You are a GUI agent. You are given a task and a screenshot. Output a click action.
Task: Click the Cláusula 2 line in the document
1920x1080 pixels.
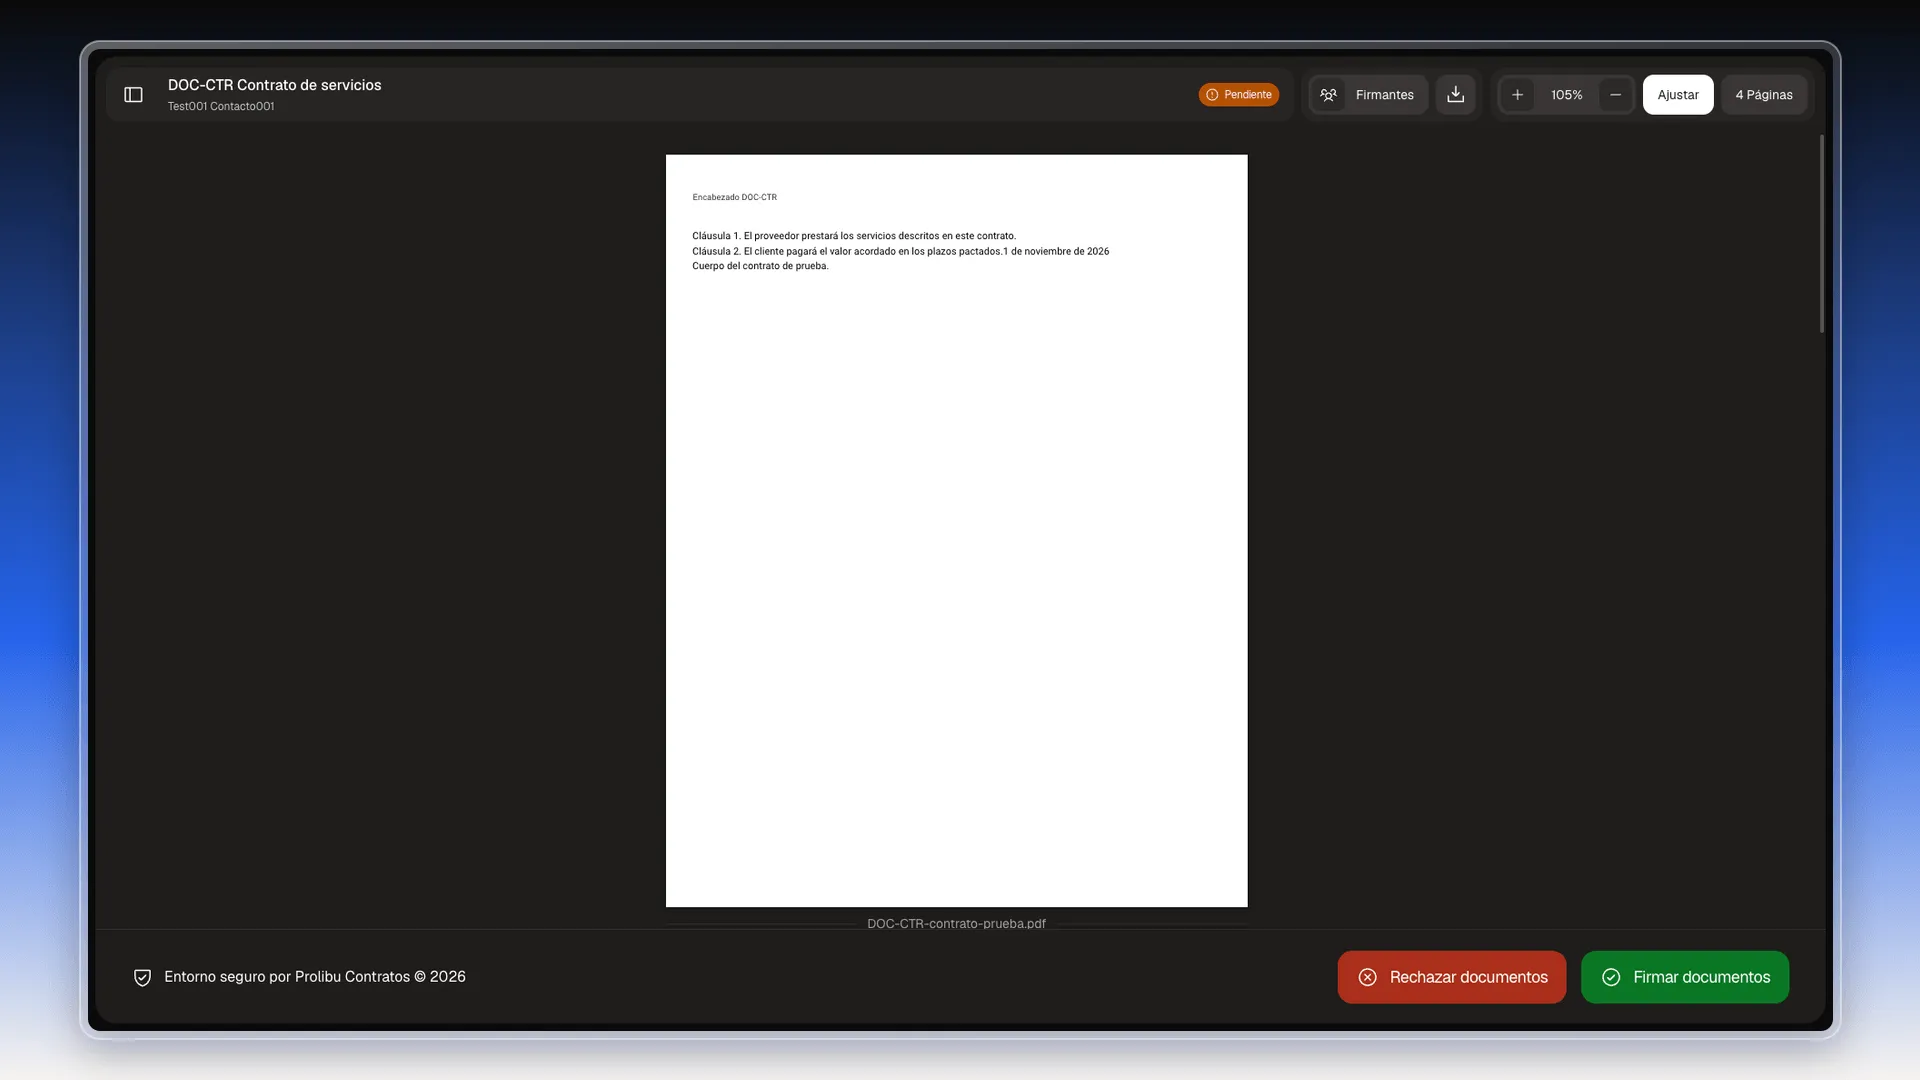pyautogui.click(x=900, y=251)
